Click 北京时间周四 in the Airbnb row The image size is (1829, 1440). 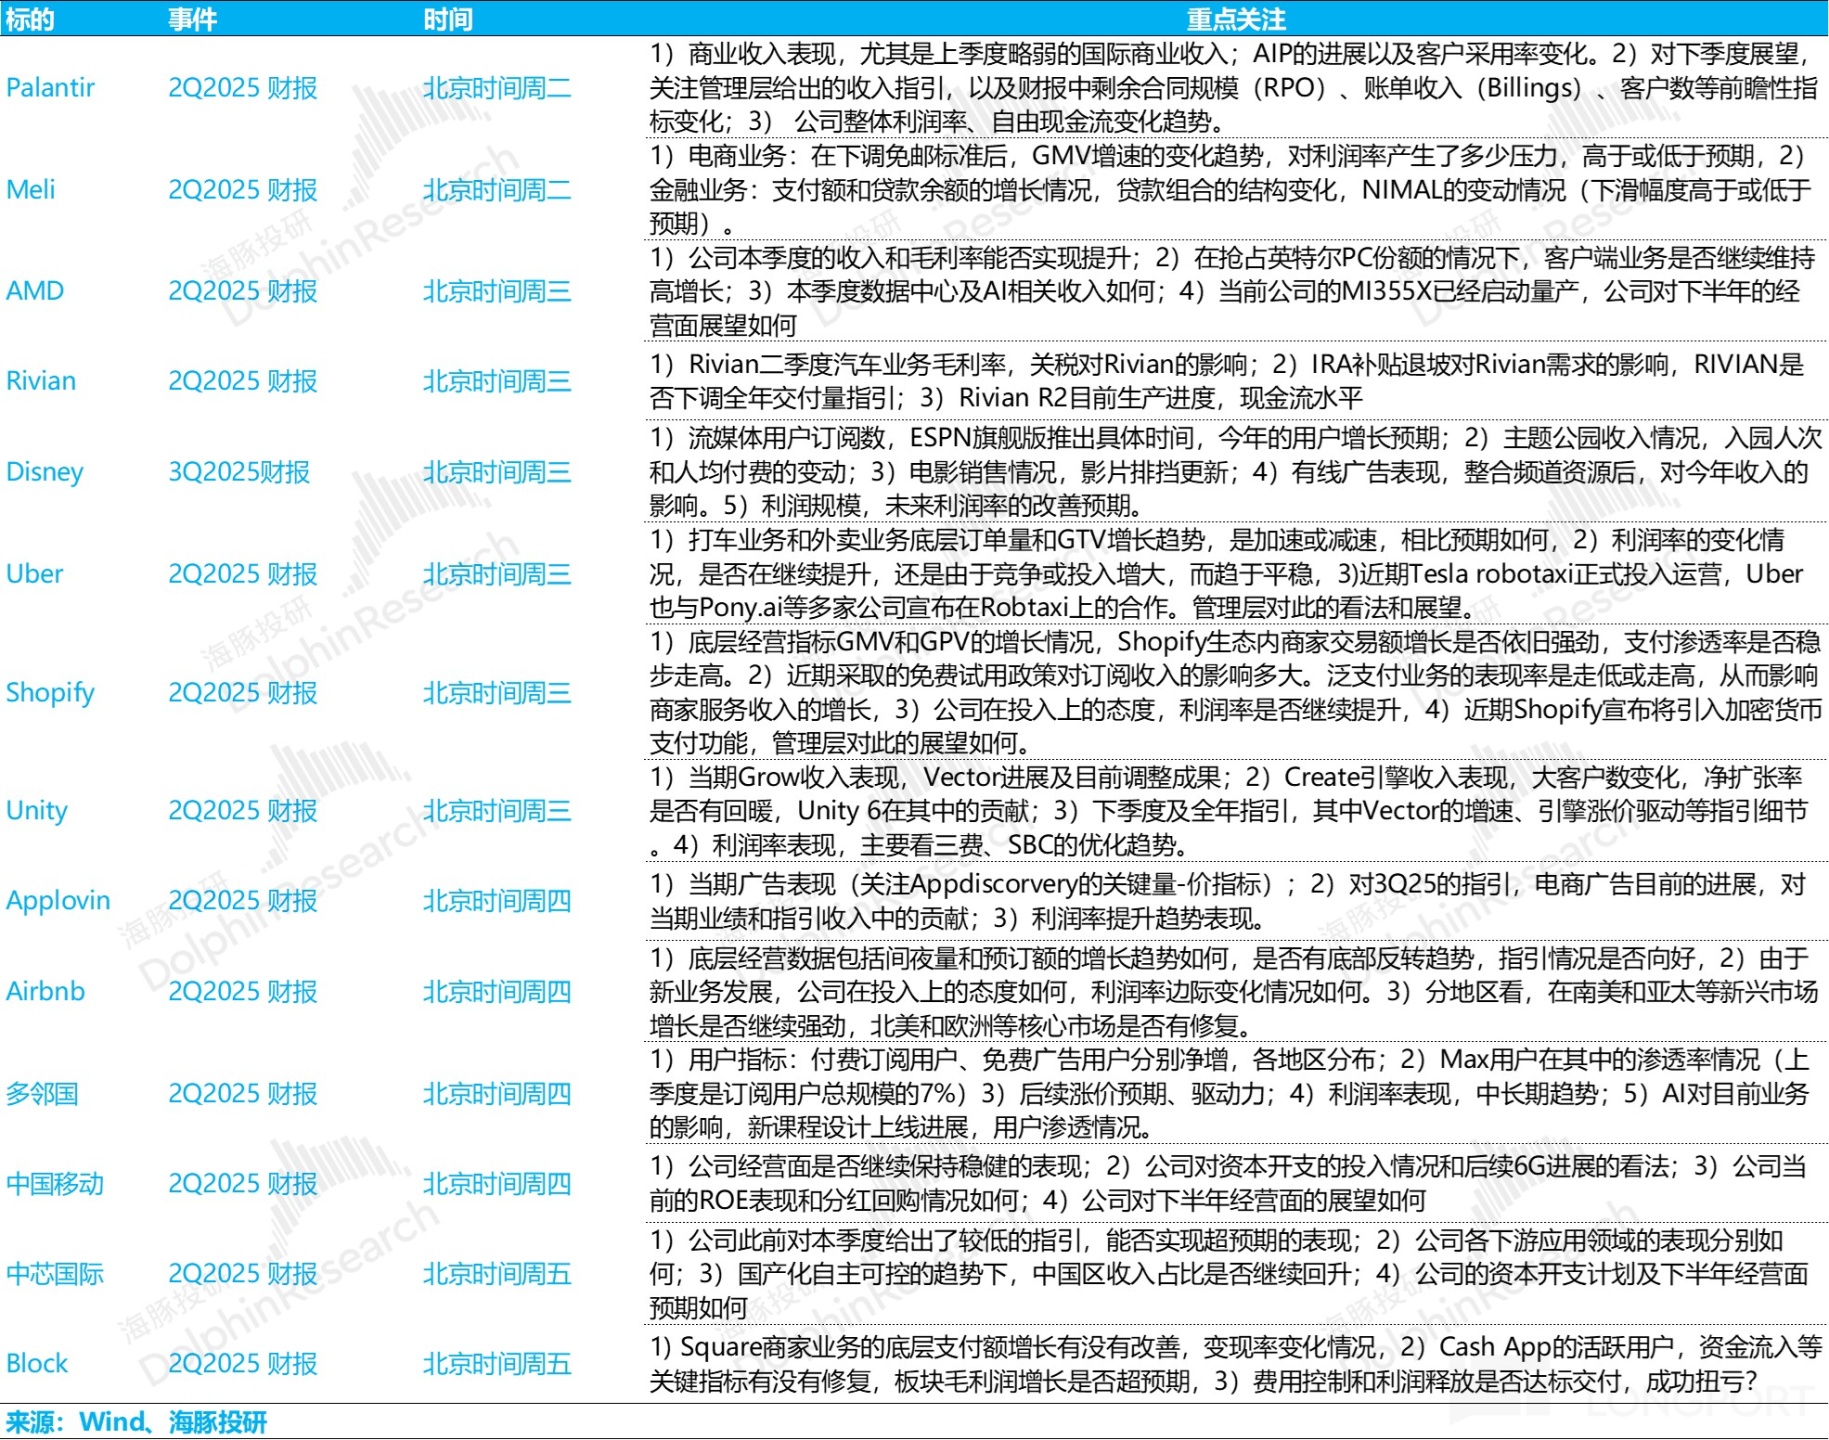[497, 991]
